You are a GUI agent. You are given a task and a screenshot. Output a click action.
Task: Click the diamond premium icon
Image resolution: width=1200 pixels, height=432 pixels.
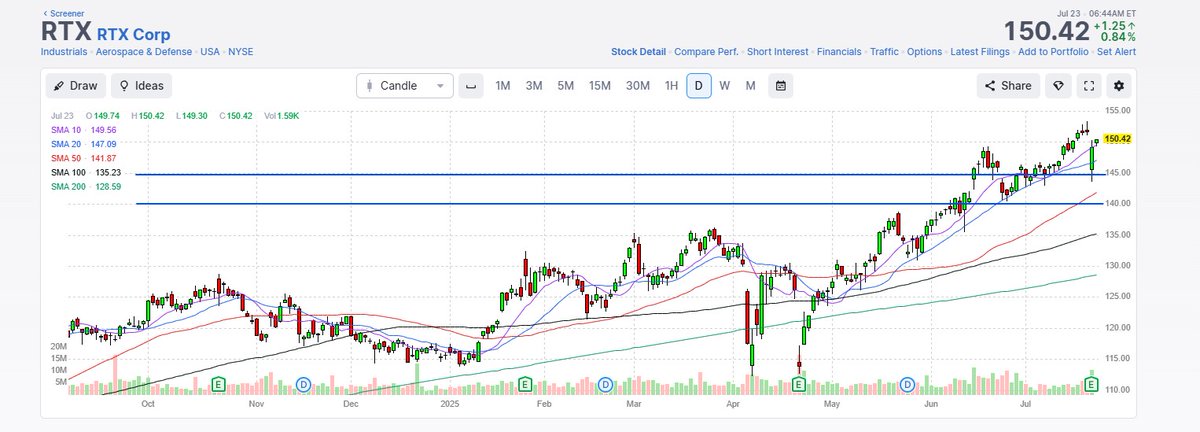[1059, 86]
